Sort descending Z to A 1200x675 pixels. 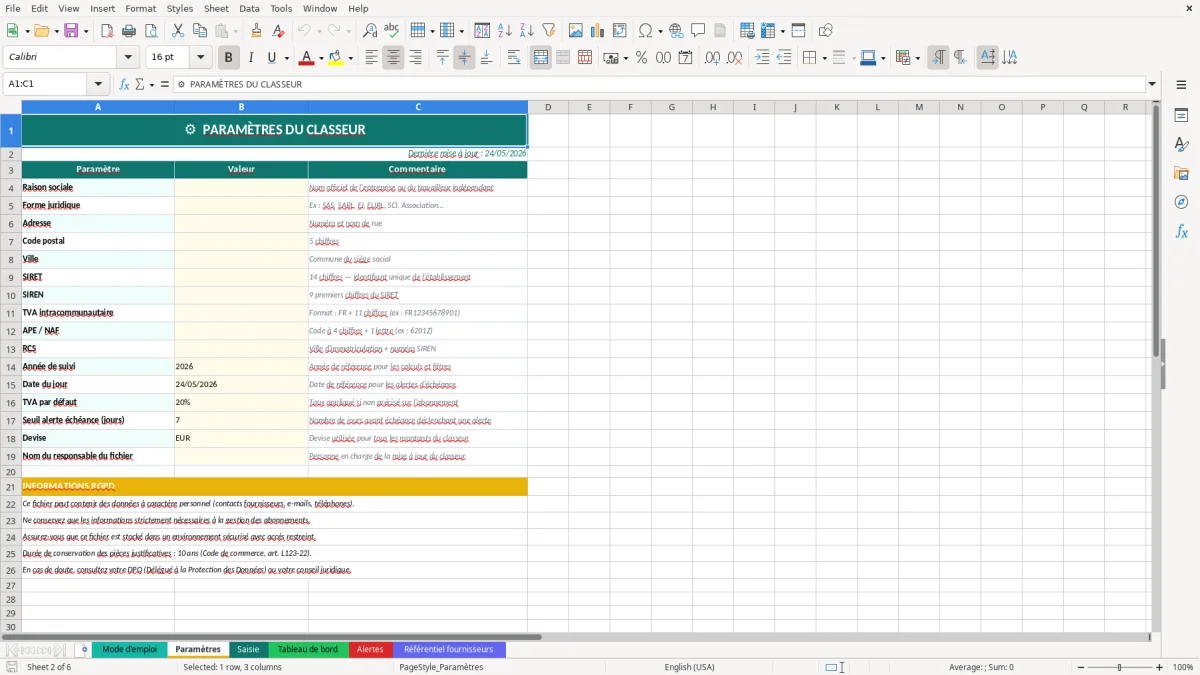tap(526, 31)
